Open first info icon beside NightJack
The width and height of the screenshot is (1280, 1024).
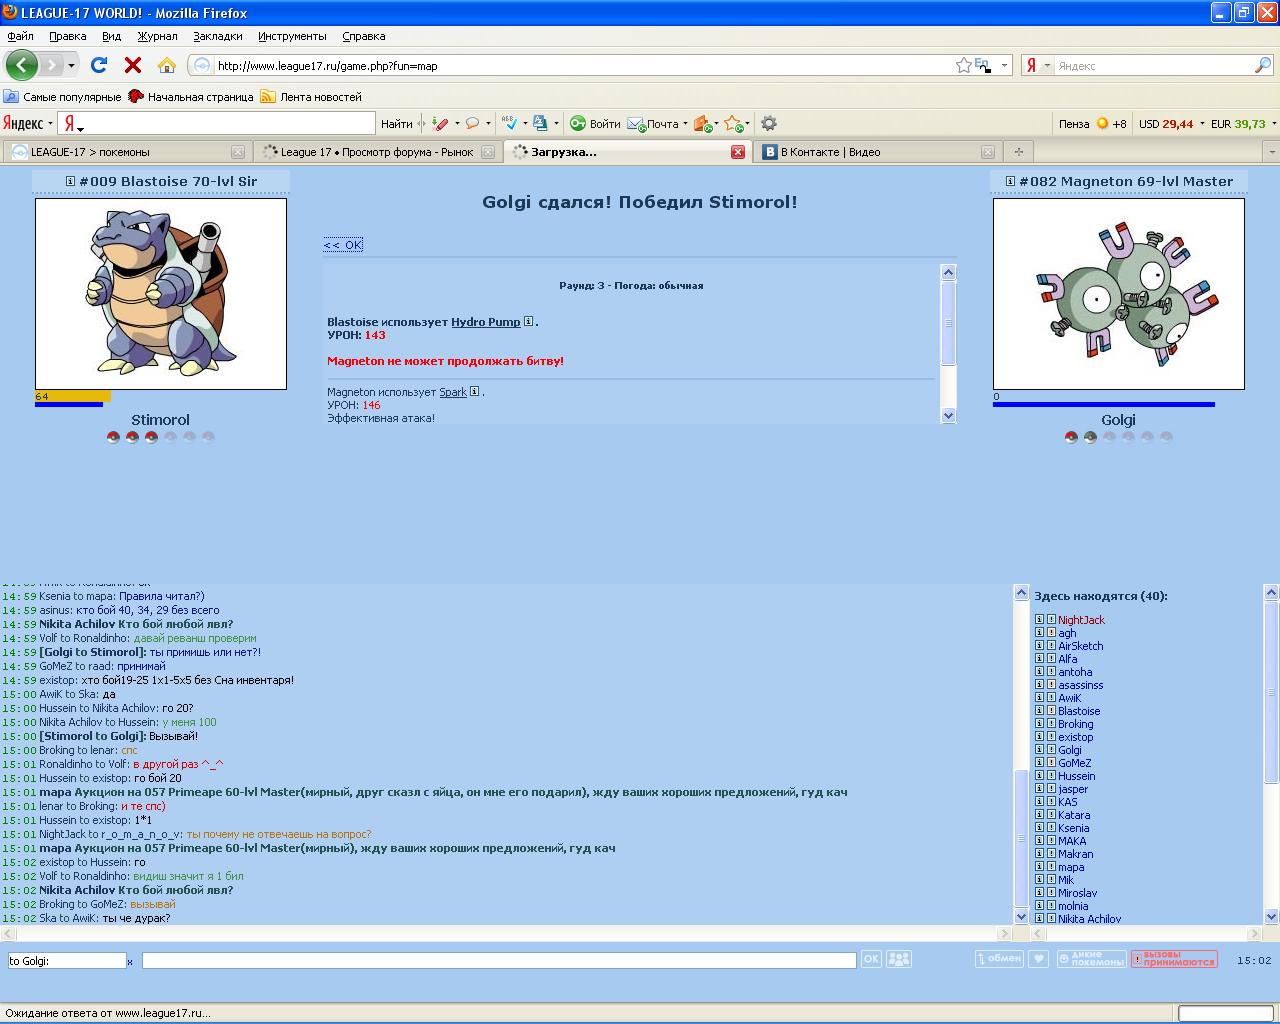[1039, 620]
